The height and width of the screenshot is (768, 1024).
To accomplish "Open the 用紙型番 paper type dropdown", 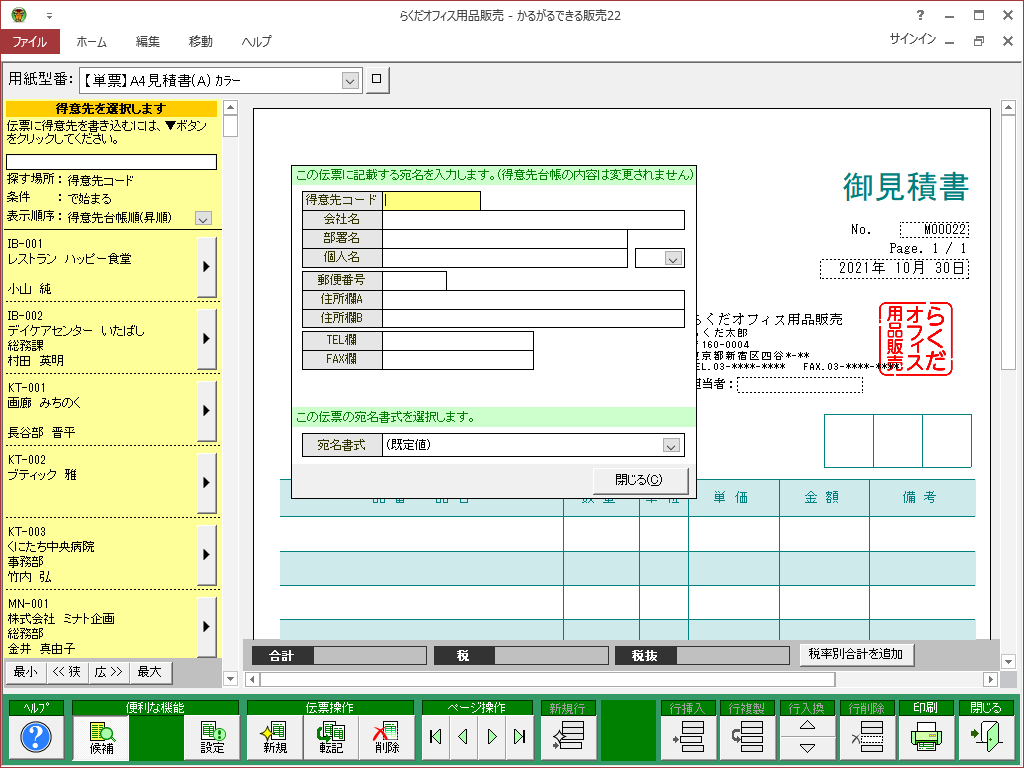I will point(350,81).
